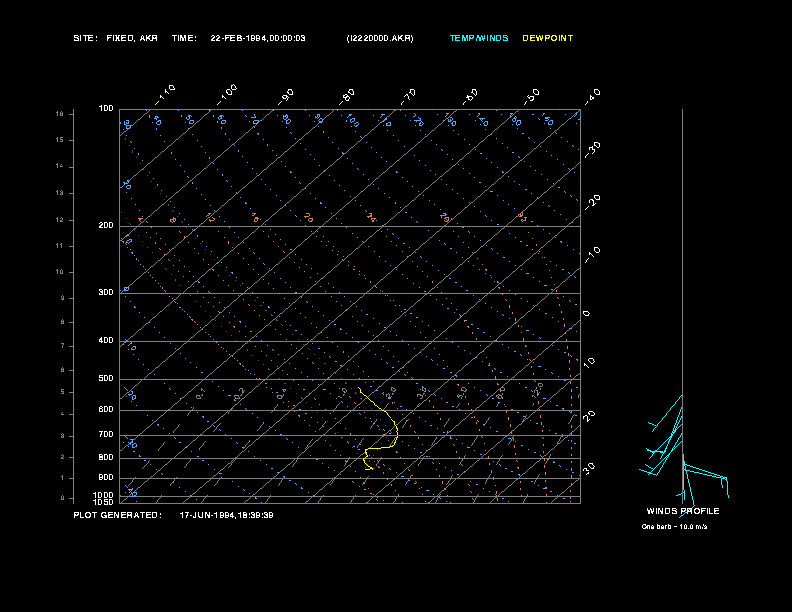Click the TIME: header label
Viewport: 792px width, 612px height.
coord(184,38)
